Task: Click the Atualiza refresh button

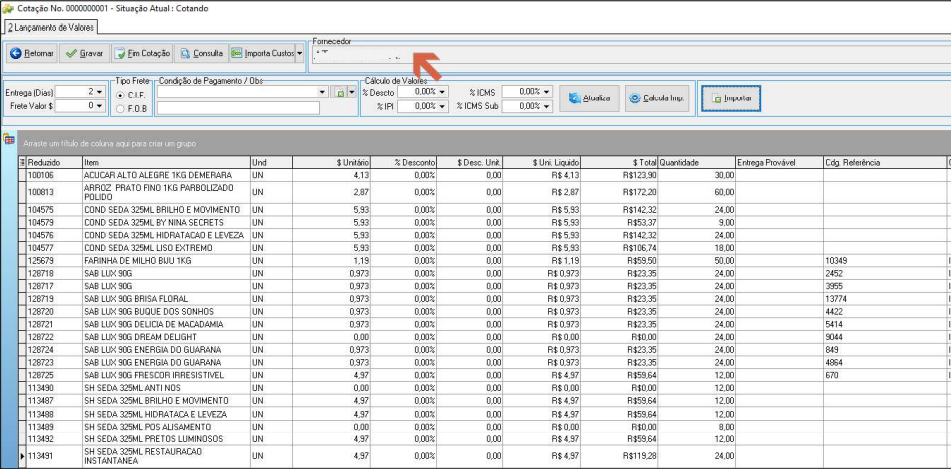Action: tap(590, 98)
